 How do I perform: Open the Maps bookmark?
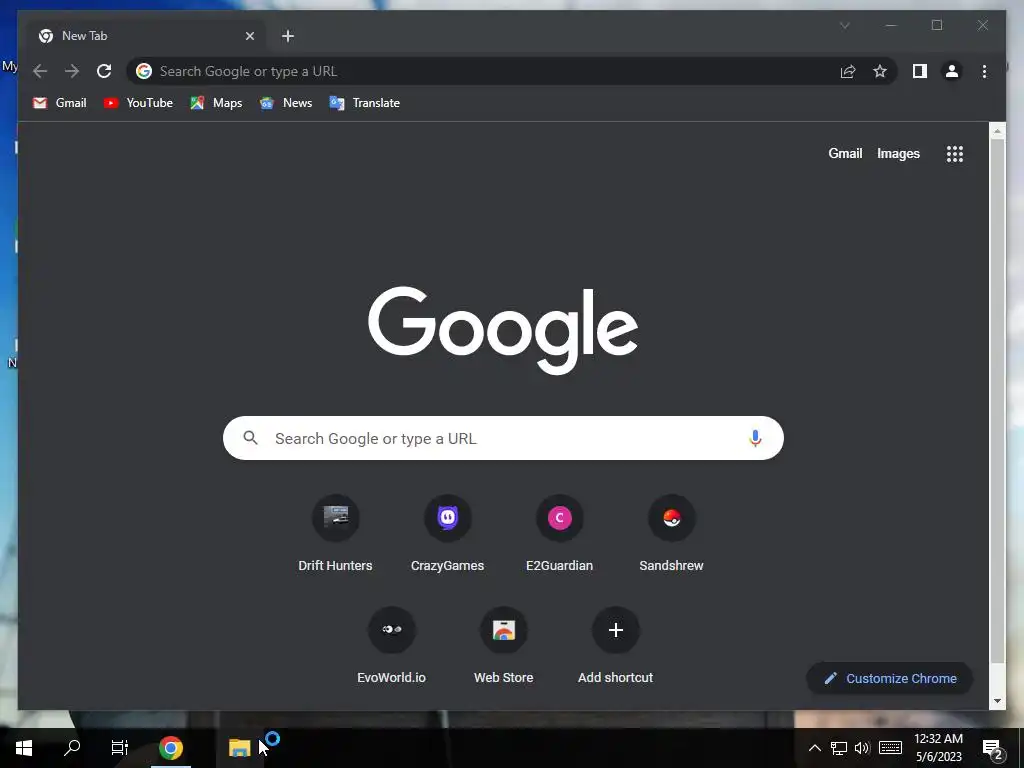click(216, 103)
